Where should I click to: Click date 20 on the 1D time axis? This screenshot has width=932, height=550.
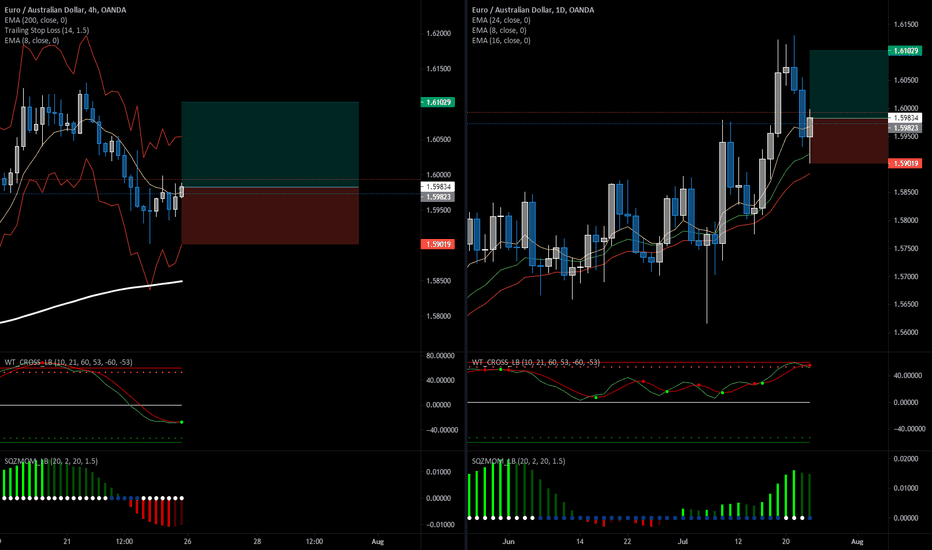pyautogui.click(x=786, y=542)
